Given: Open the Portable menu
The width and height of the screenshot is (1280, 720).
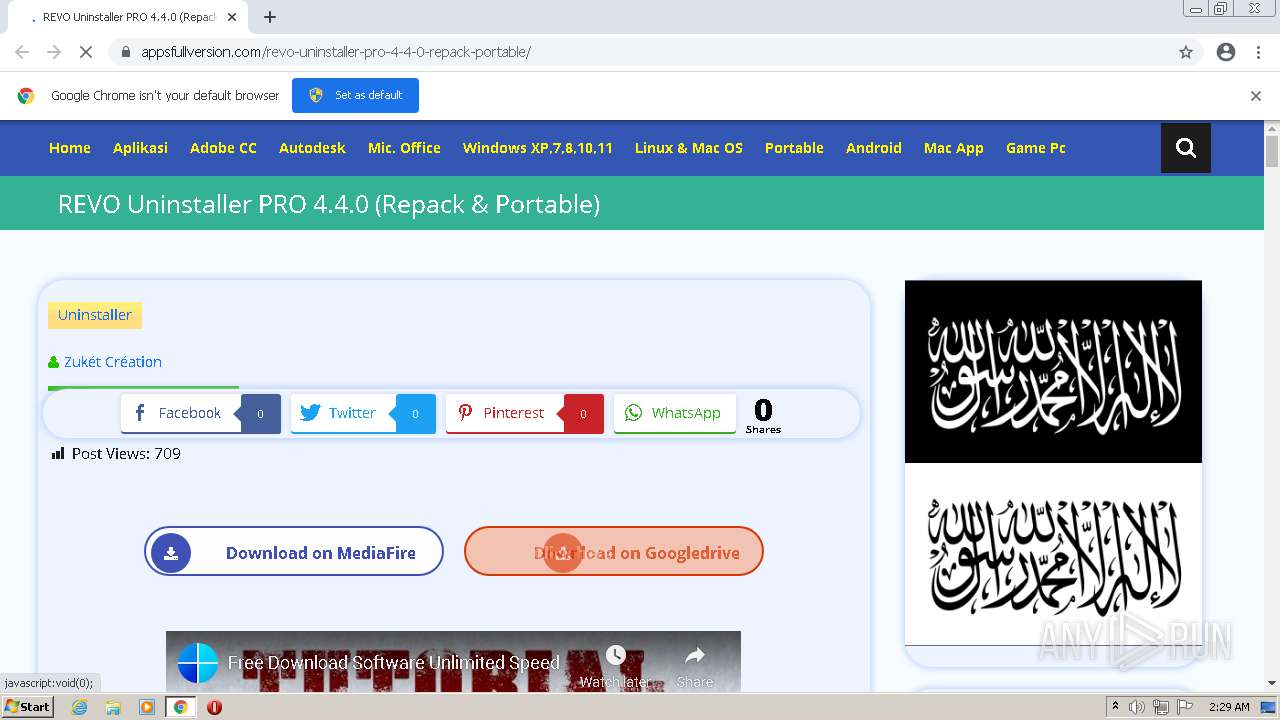Looking at the screenshot, I should click(x=794, y=148).
